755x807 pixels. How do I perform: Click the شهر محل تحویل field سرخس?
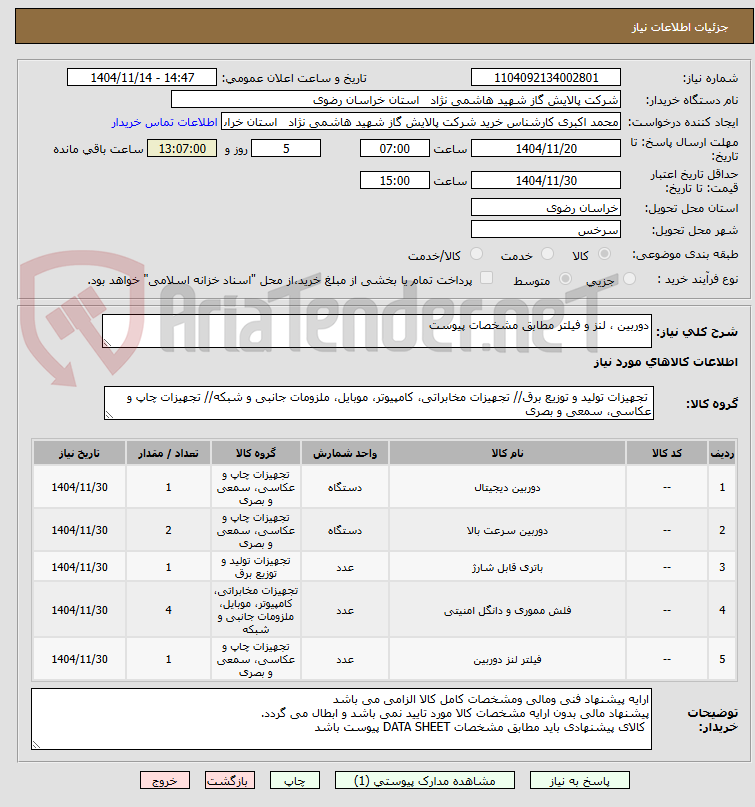[546, 230]
